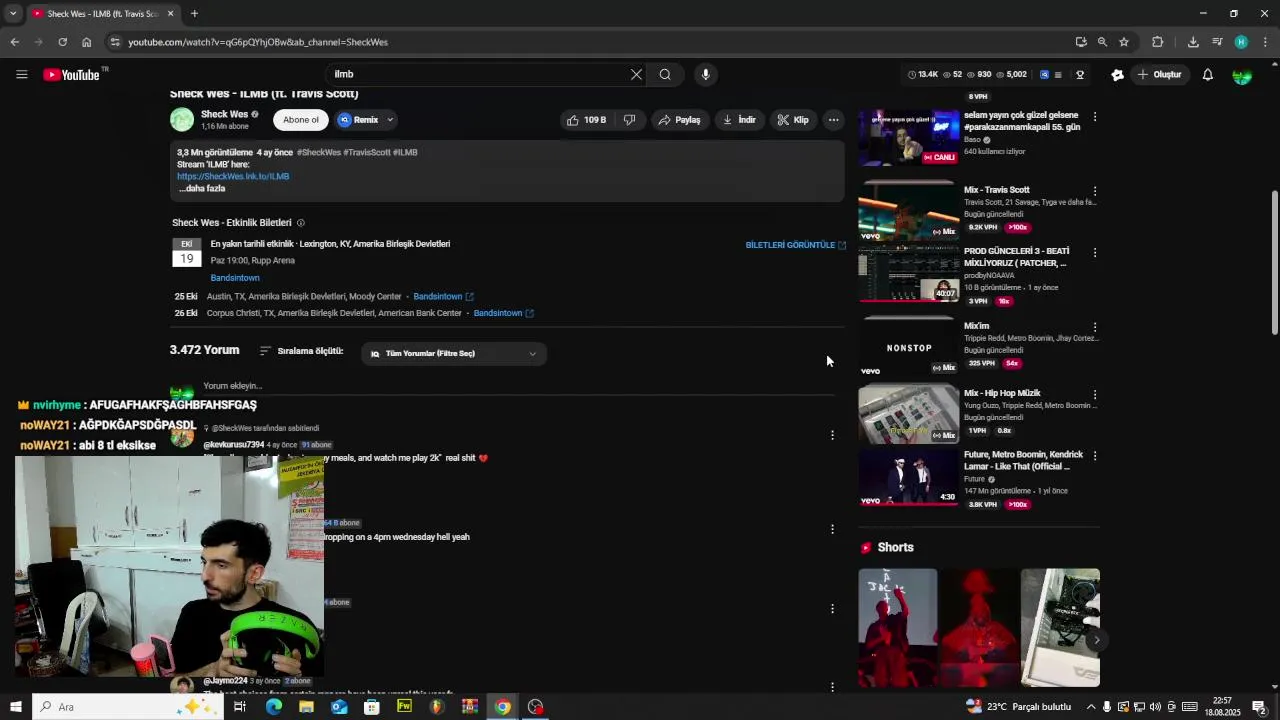Image resolution: width=1280 pixels, height=720 pixels.
Task: Go back in Chrome
Action: [x=15, y=42]
